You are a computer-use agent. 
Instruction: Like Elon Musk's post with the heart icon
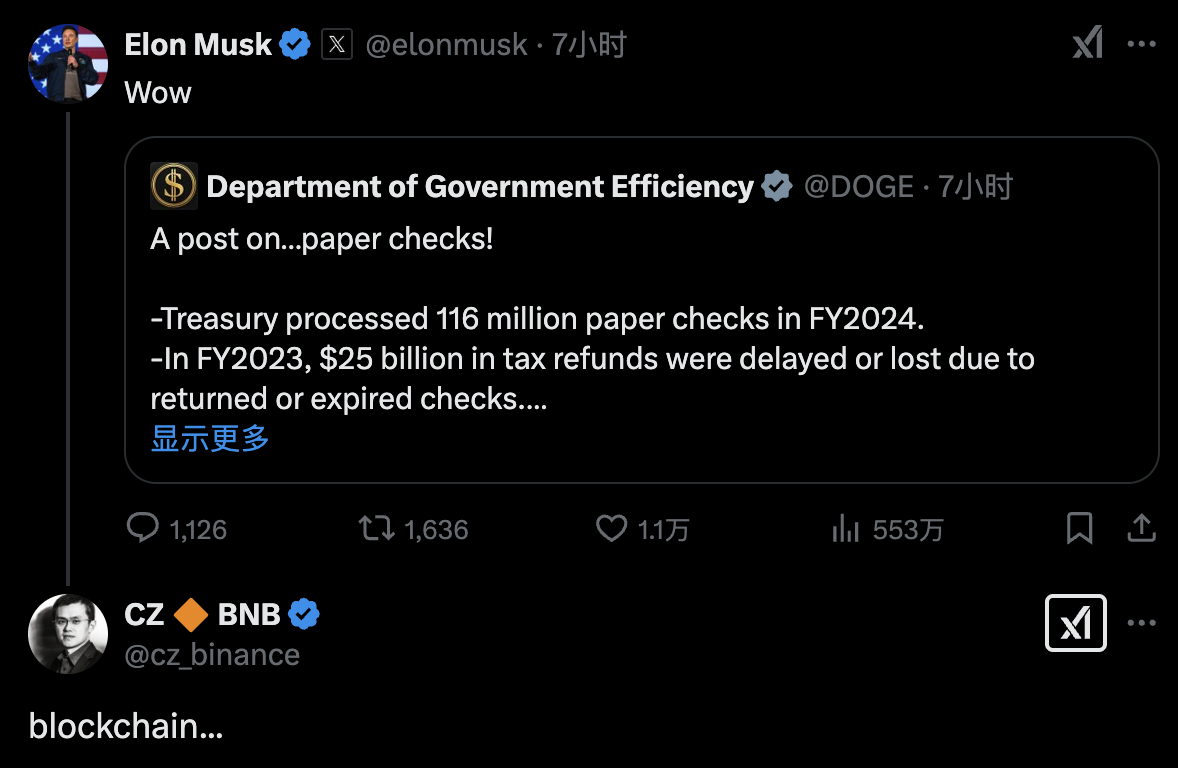[x=611, y=528]
